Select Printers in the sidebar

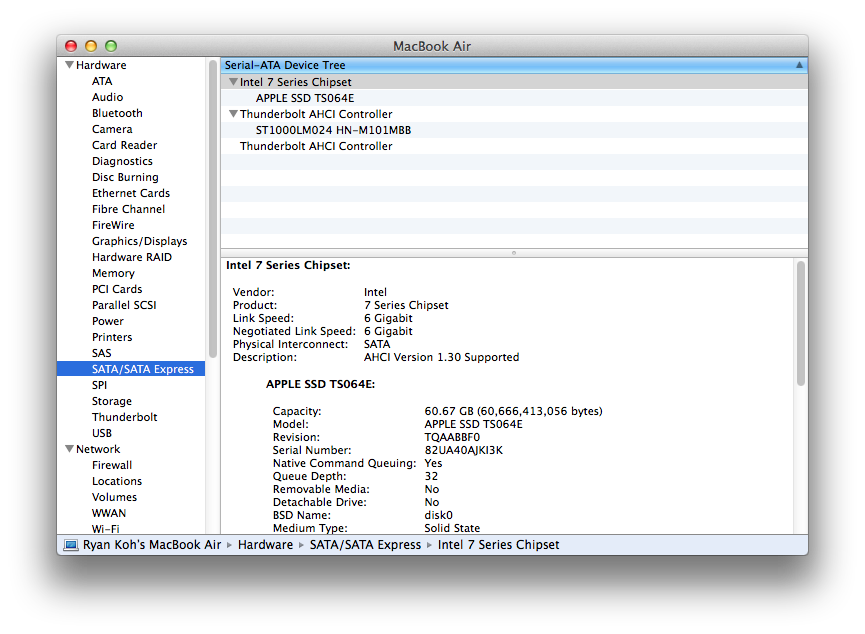click(x=112, y=337)
